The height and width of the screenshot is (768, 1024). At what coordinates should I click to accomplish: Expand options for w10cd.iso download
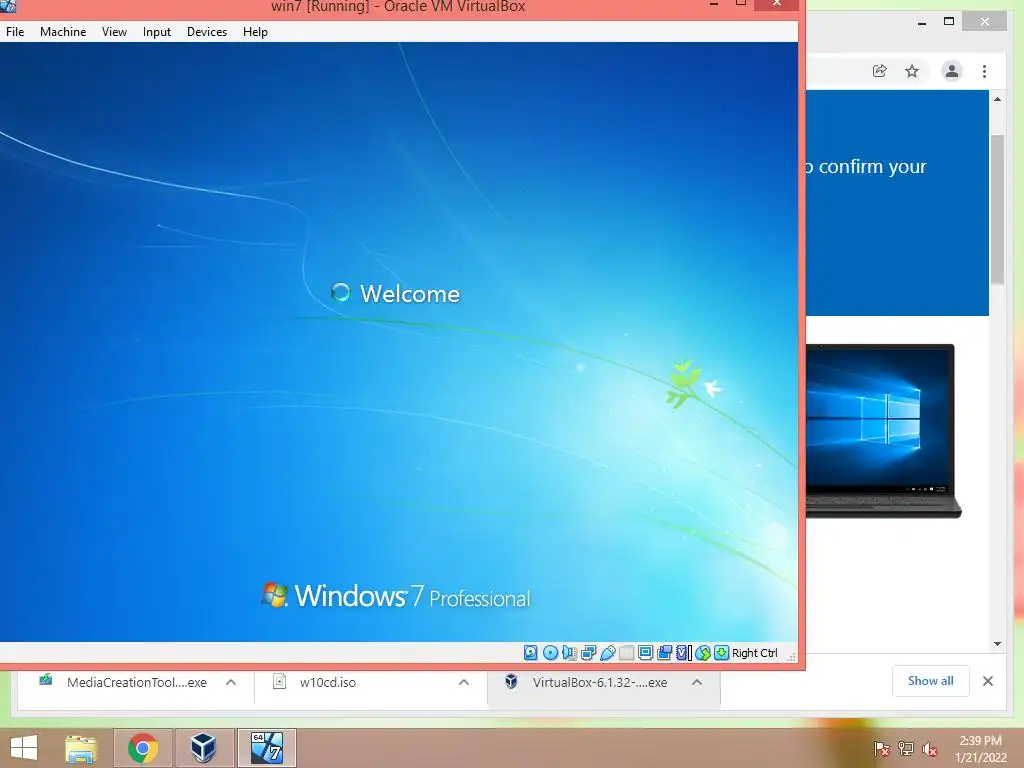[464, 682]
